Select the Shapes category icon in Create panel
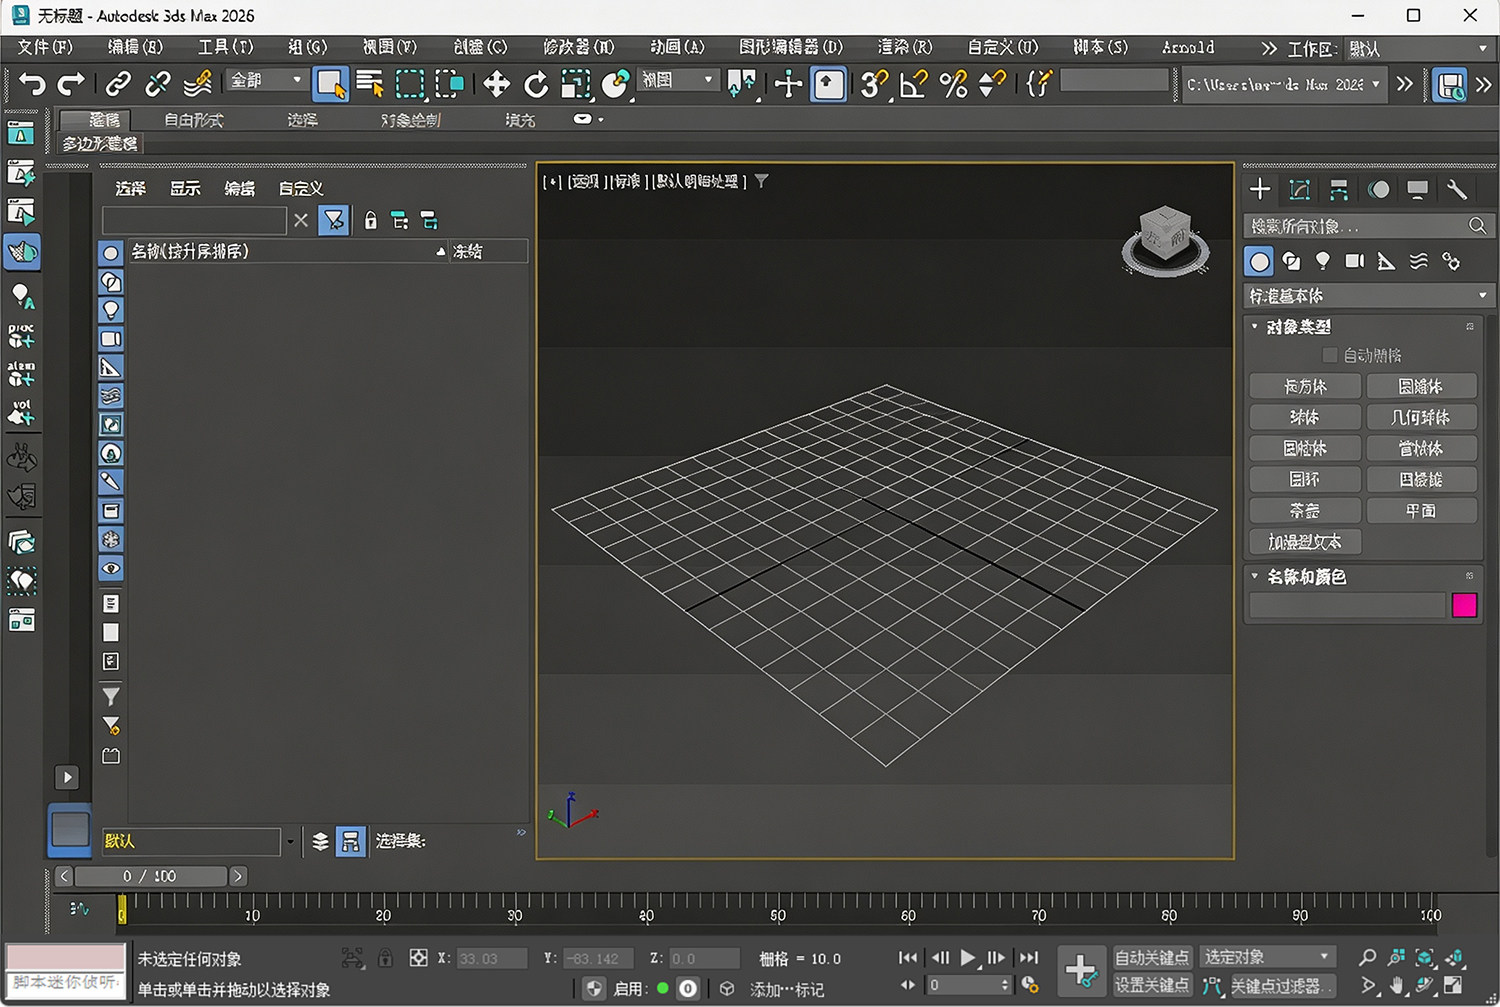Viewport: 1500px width, 1007px height. [x=1291, y=262]
